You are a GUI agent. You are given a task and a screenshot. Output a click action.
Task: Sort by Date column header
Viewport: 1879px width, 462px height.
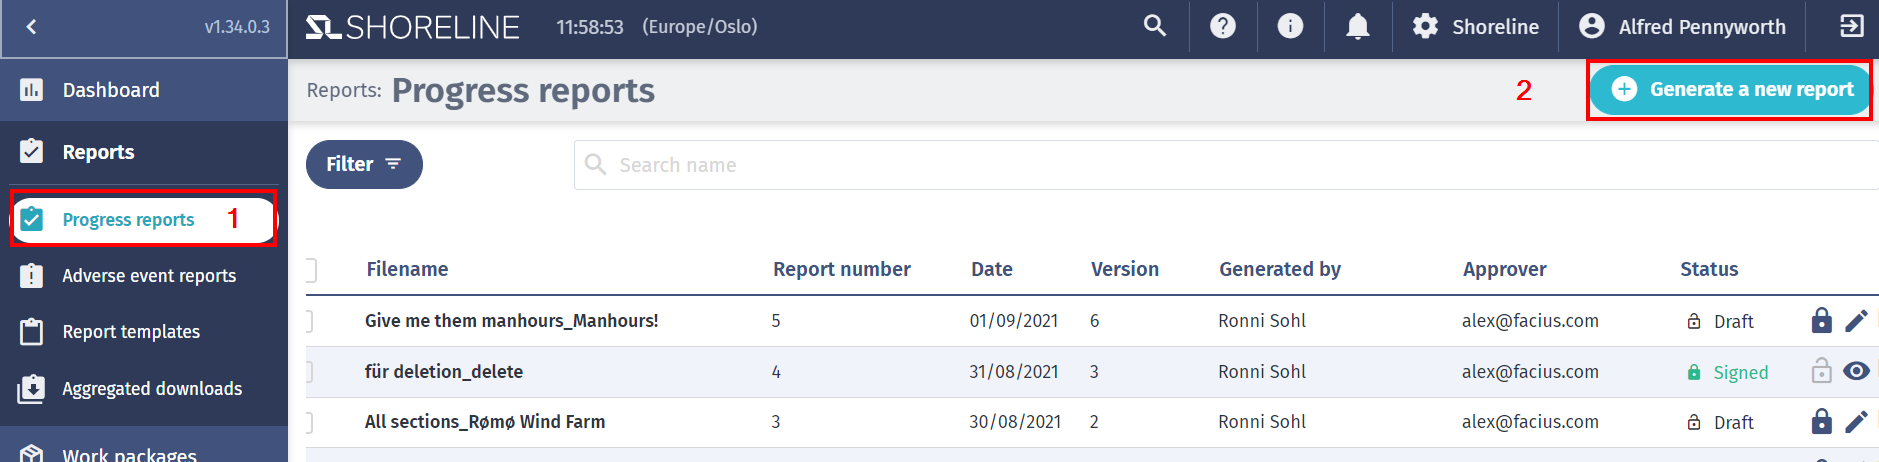click(992, 269)
